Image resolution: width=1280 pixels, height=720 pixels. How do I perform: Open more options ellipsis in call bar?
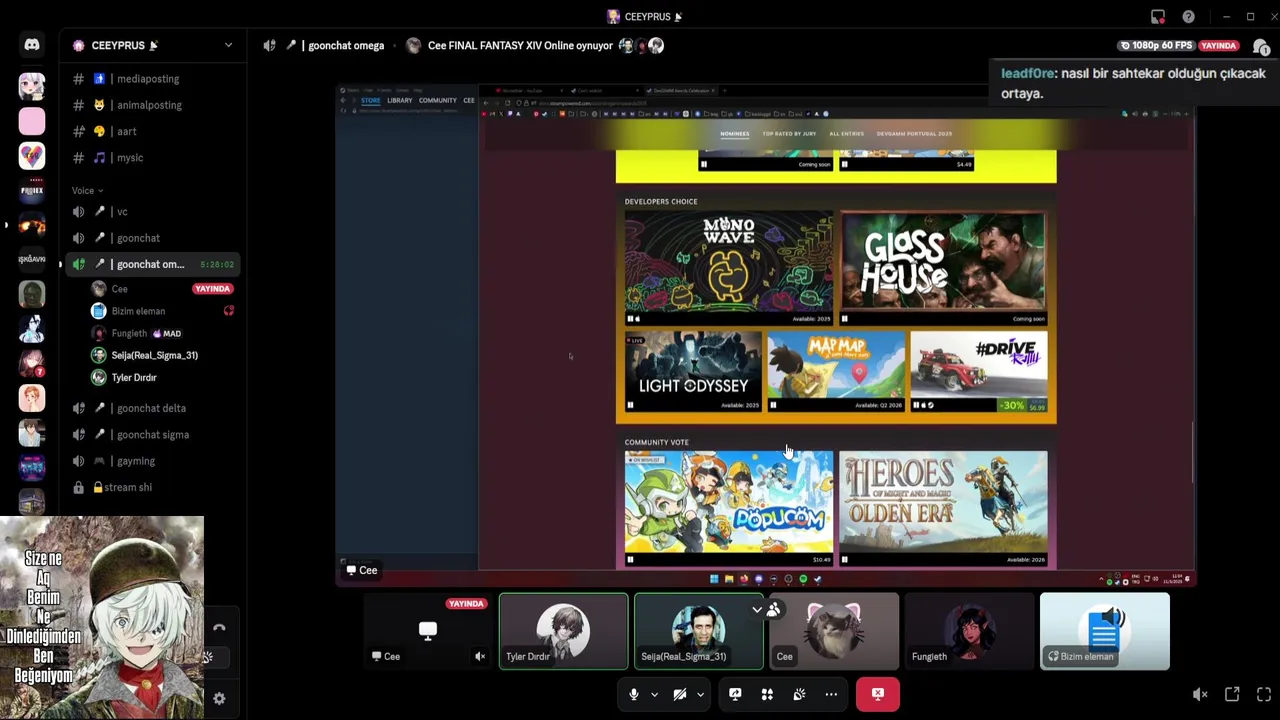(x=831, y=694)
